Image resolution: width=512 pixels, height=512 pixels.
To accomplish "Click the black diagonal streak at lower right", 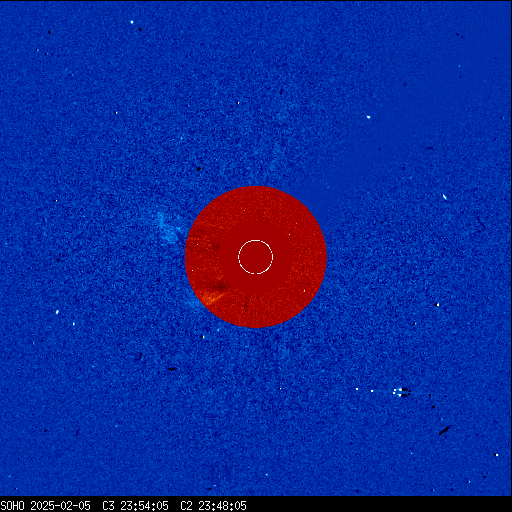I will (444, 431).
